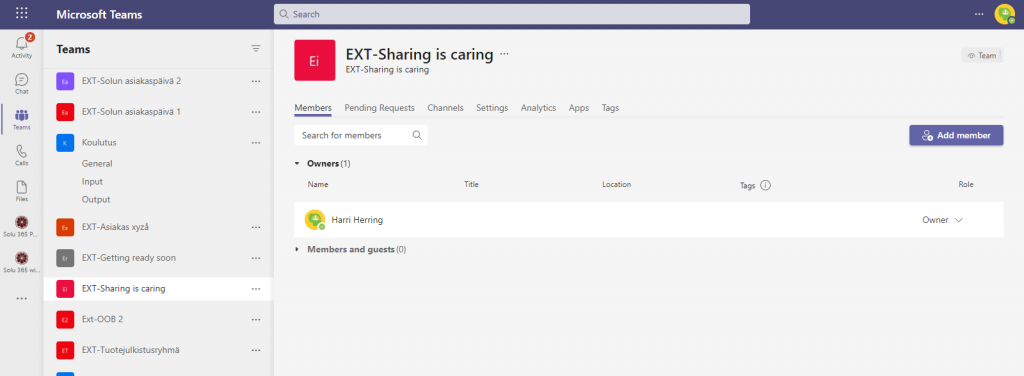The height and width of the screenshot is (376, 1024).
Task: Open more options beside EXT-Sharing is caring title
Action: point(504,54)
